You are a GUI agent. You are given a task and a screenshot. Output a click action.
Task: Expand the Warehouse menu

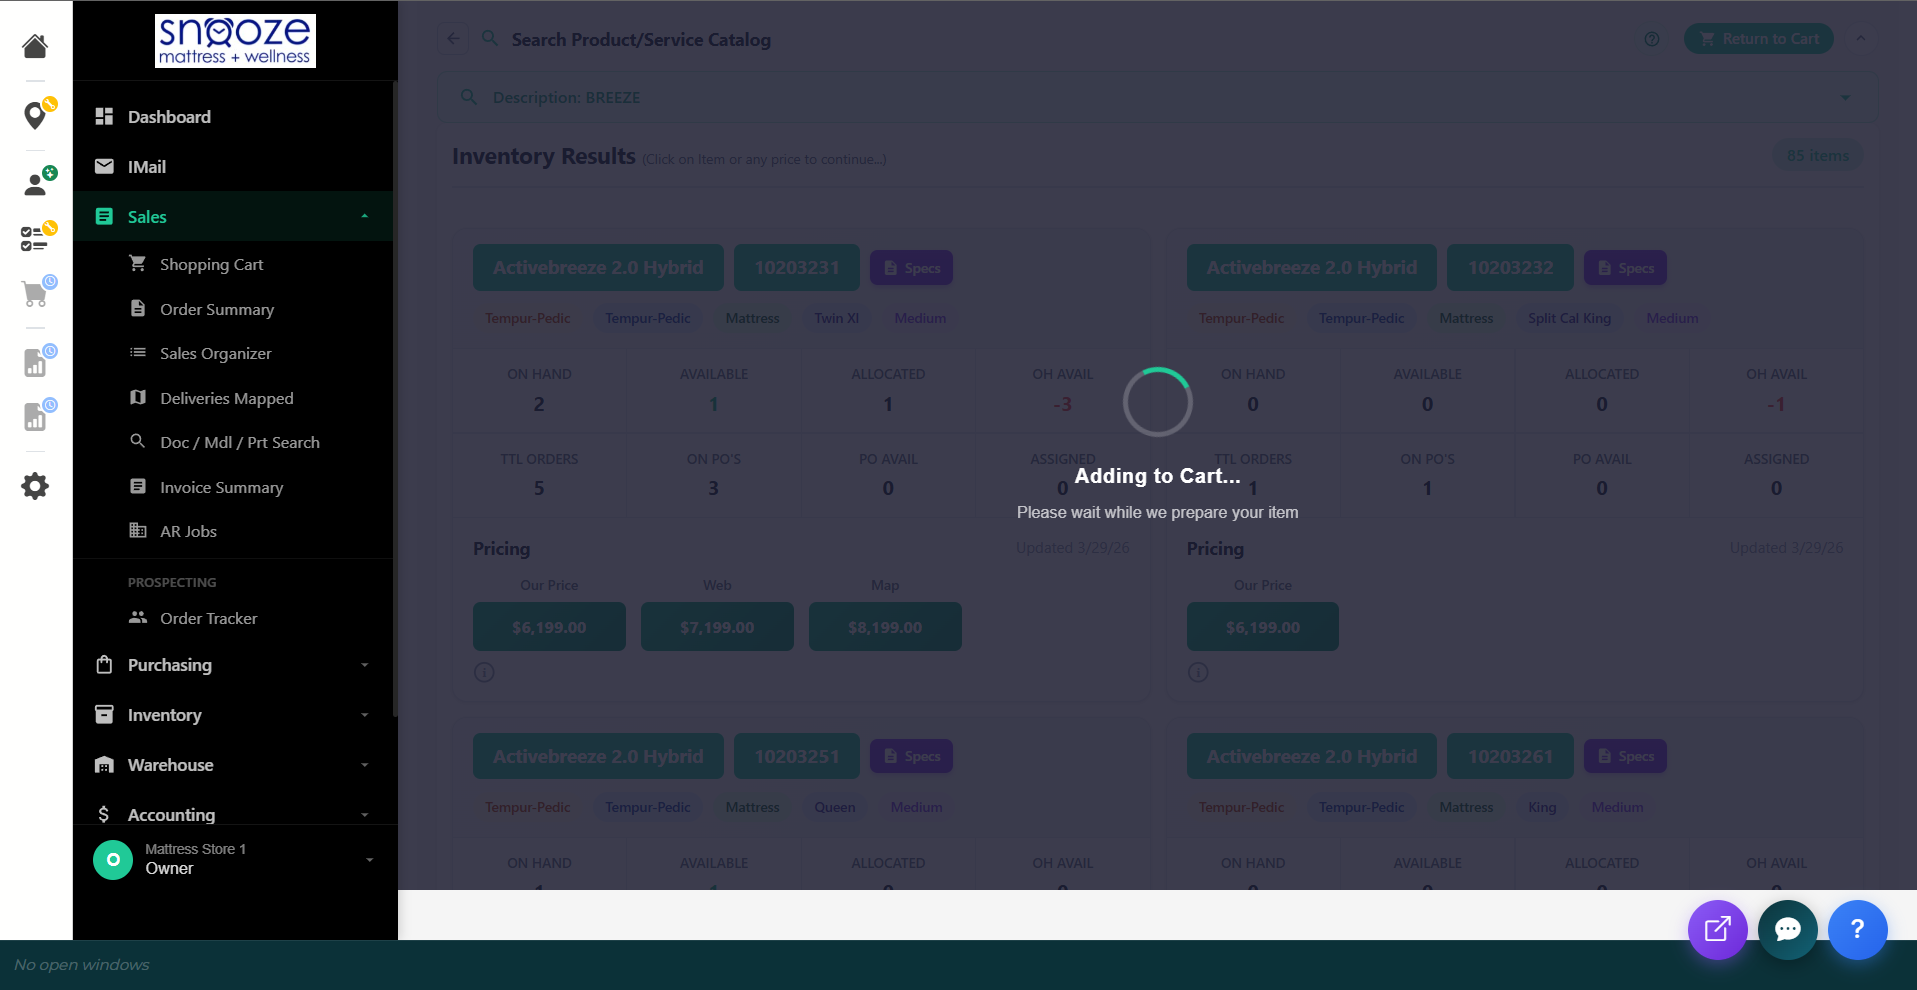pos(233,764)
